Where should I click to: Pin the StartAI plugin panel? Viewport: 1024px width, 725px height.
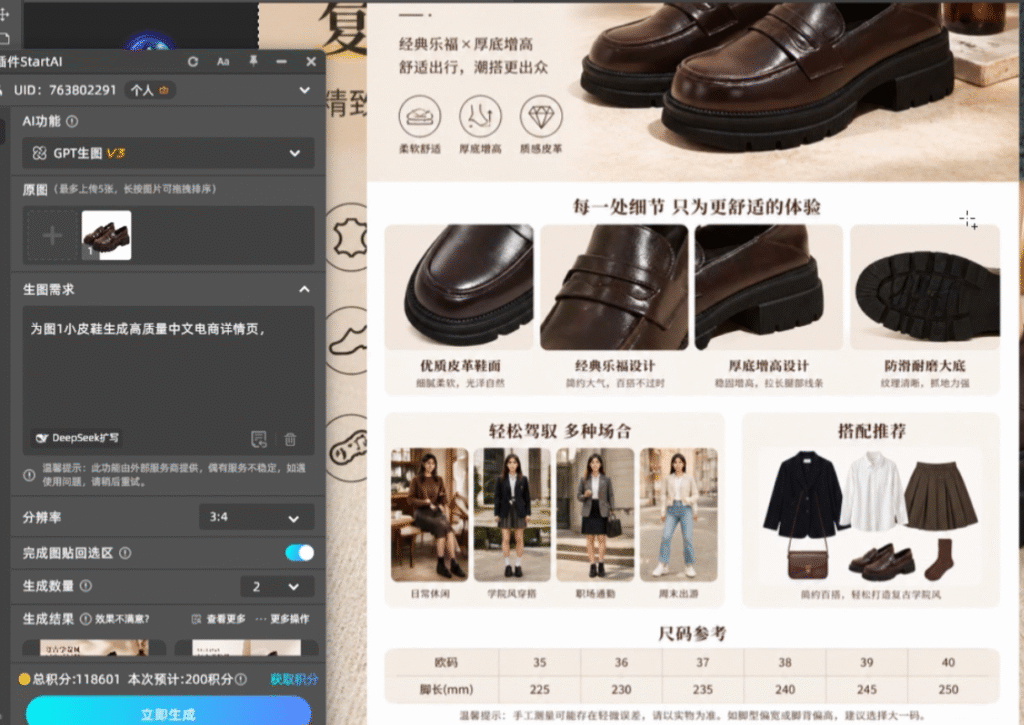pyautogui.click(x=254, y=62)
